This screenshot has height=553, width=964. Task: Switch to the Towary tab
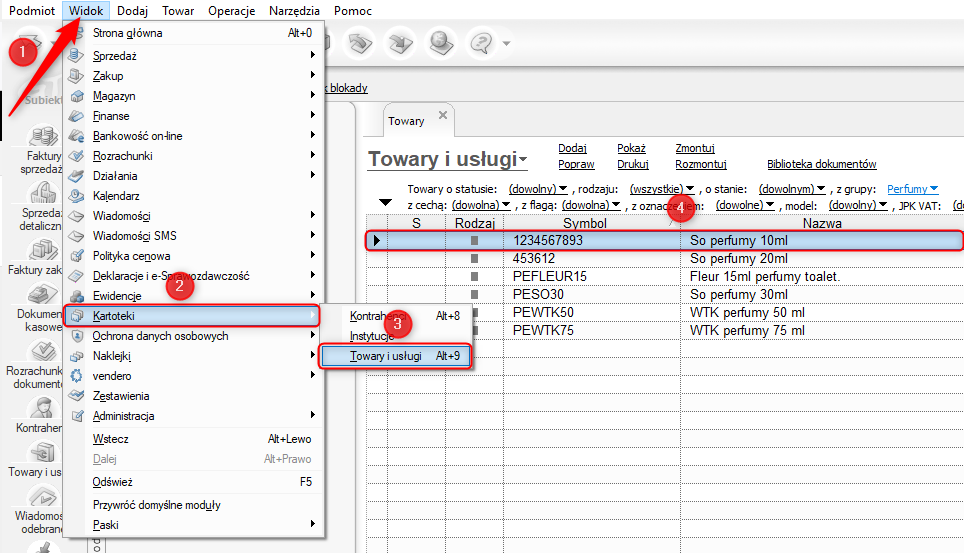click(x=406, y=121)
